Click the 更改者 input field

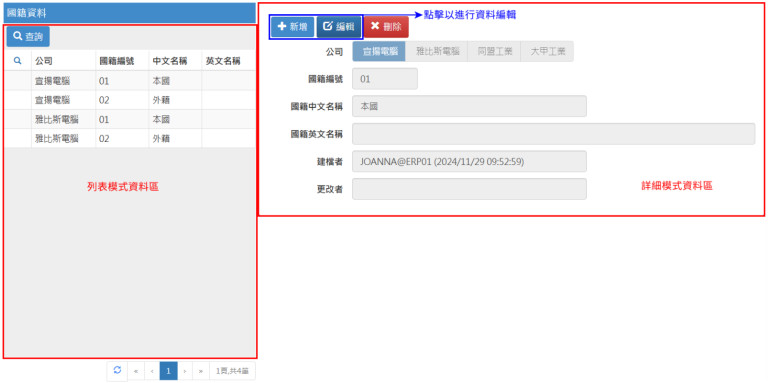469,189
